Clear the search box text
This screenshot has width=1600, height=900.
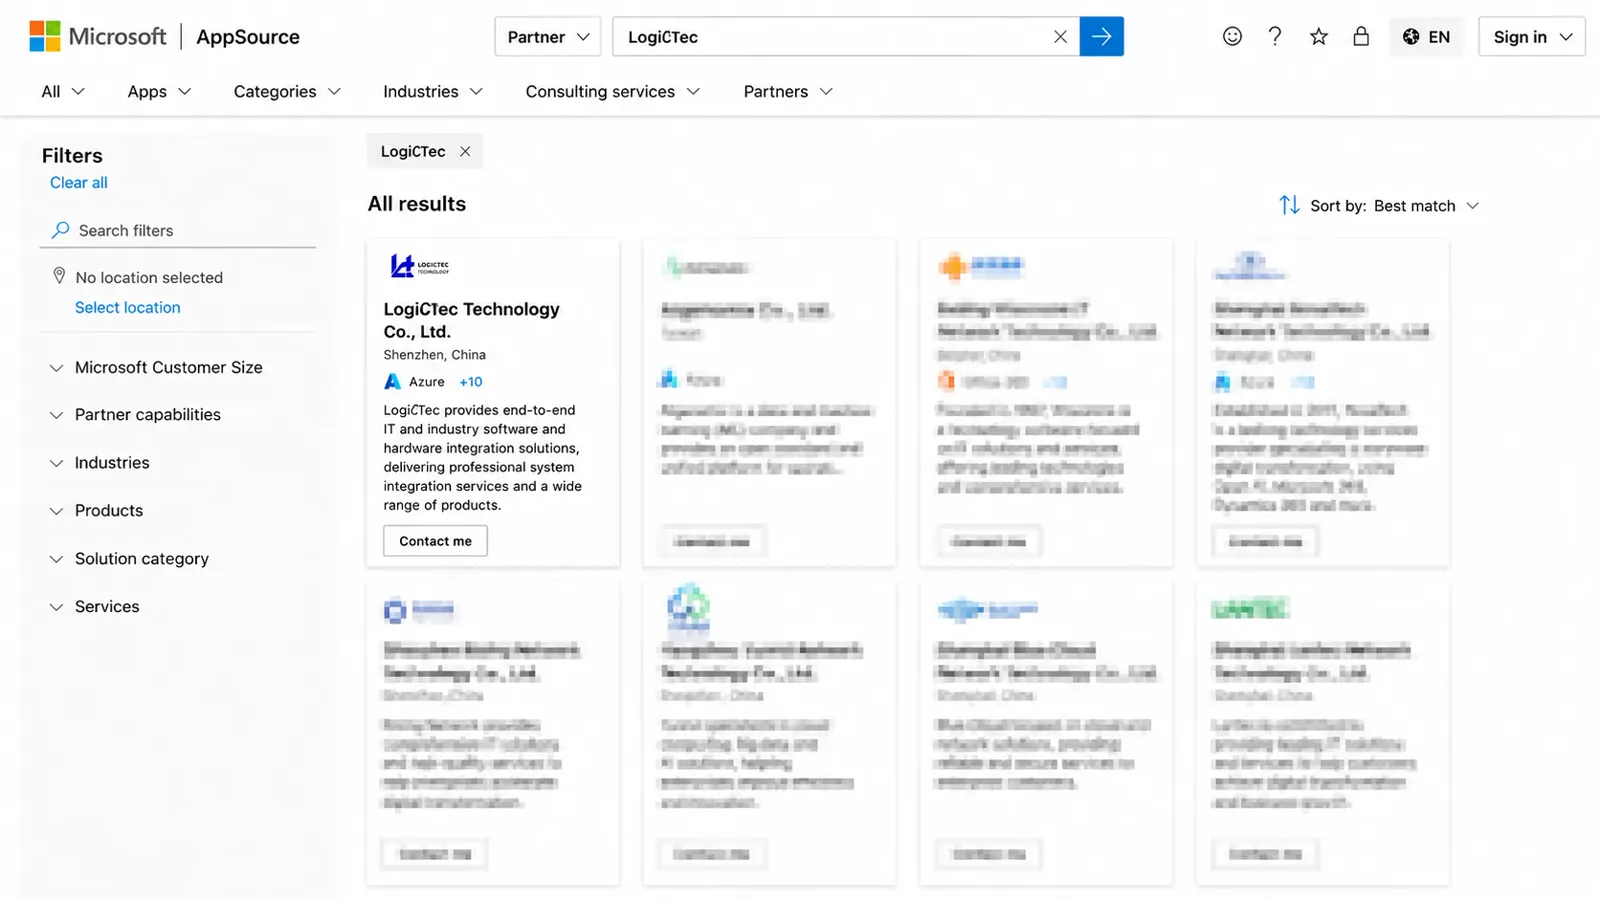(1060, 37)
